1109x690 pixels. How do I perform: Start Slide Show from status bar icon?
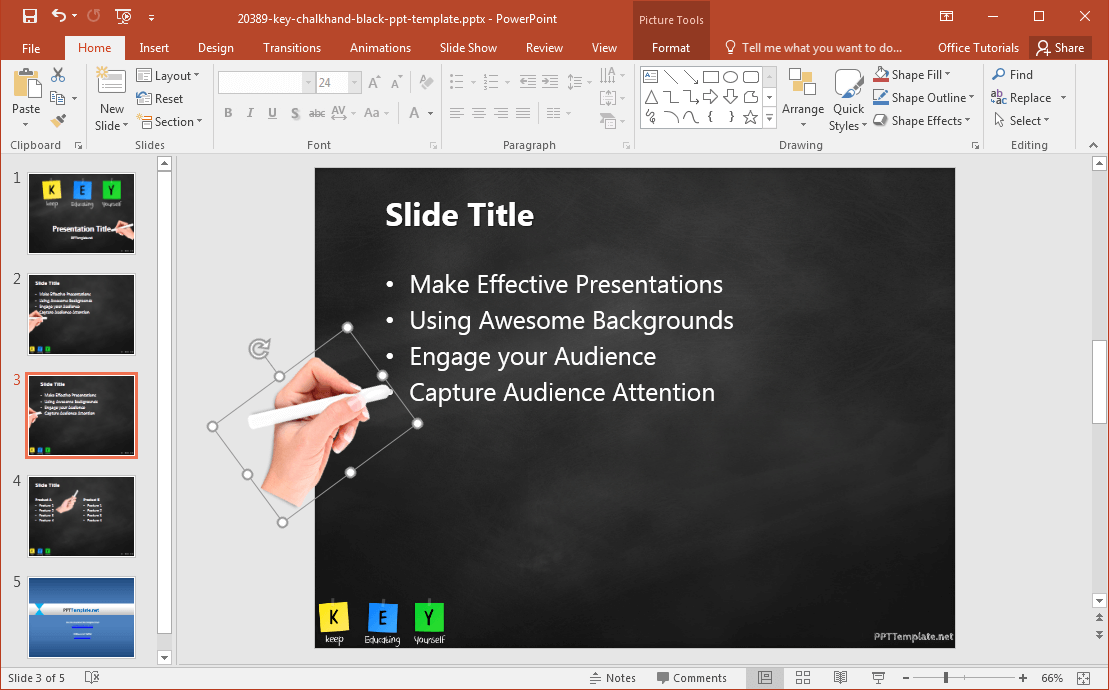tap(878, 678)
